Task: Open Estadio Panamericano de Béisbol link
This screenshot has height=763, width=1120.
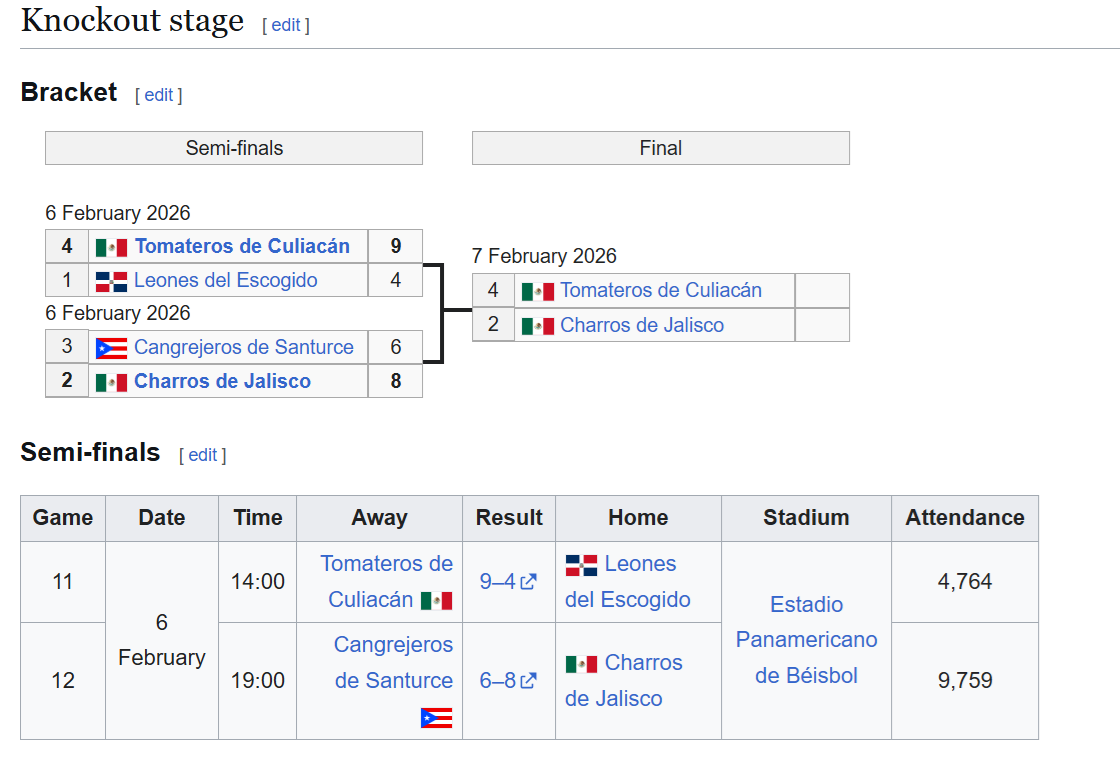Action: [x=806, y=640]
